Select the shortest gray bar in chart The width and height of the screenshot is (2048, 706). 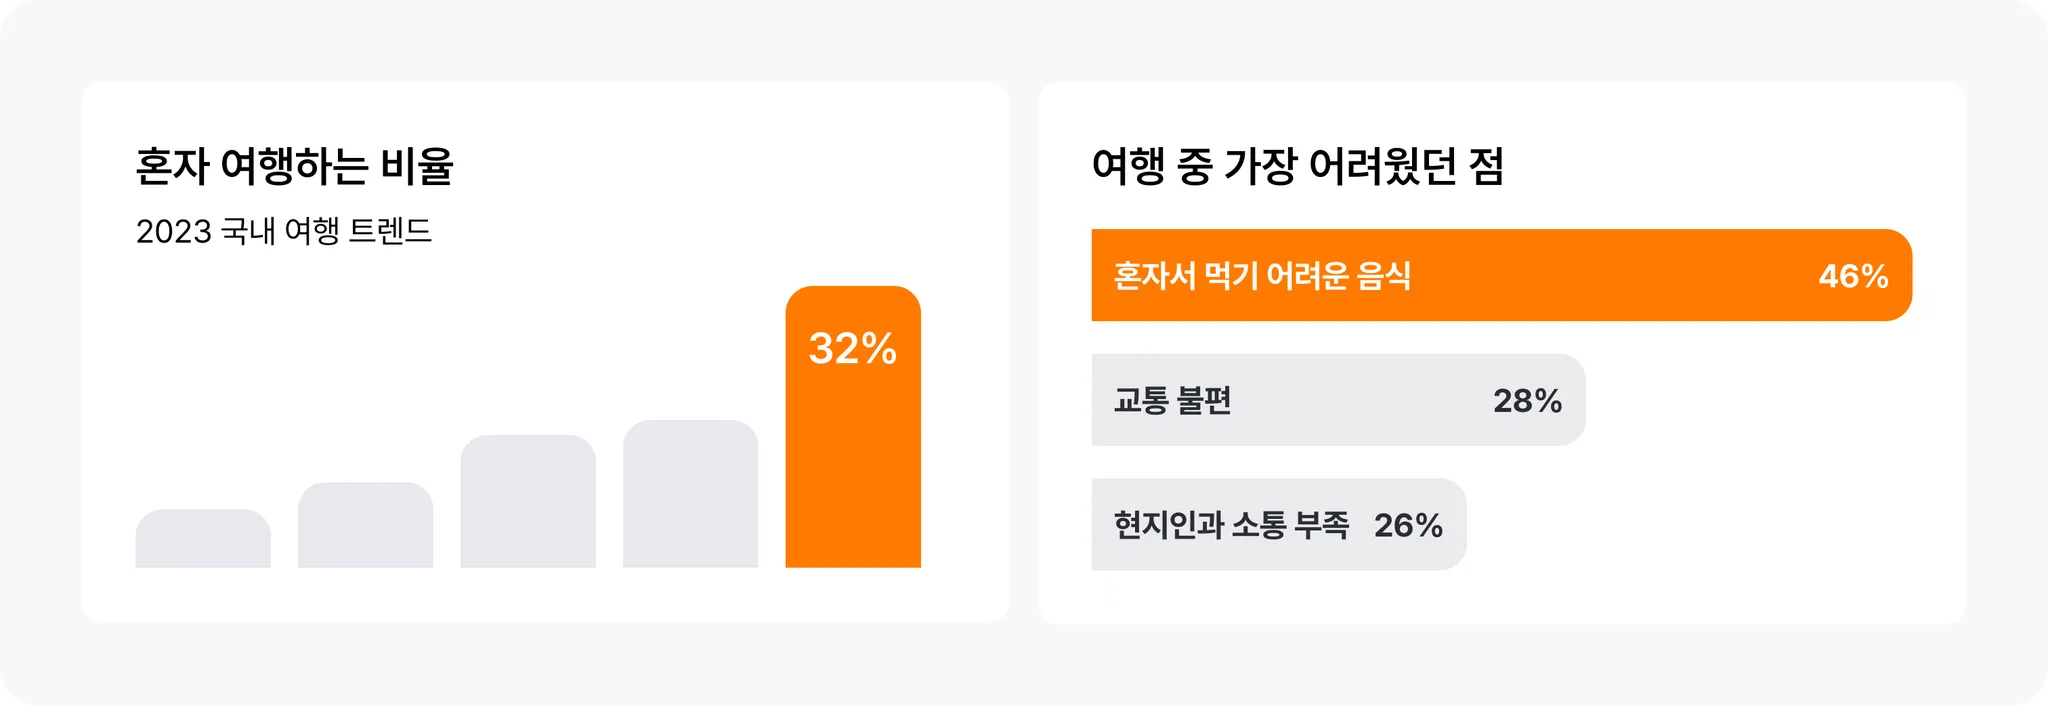tap(203, 539)
